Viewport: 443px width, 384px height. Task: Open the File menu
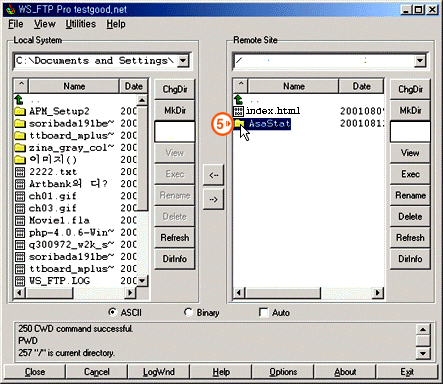[x=16, y=24]
